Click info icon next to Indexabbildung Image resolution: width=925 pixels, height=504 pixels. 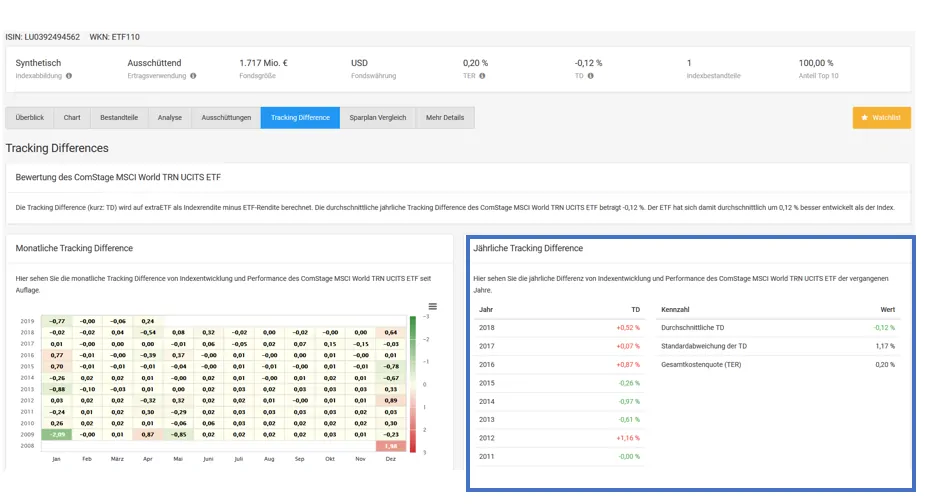tap(69, 76)
